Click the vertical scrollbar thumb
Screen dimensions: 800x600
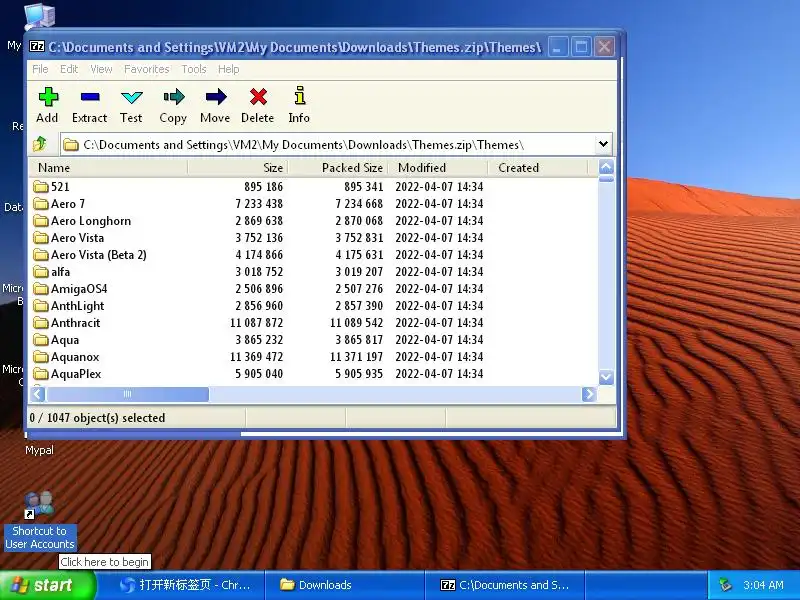click(x=606, y=179)
